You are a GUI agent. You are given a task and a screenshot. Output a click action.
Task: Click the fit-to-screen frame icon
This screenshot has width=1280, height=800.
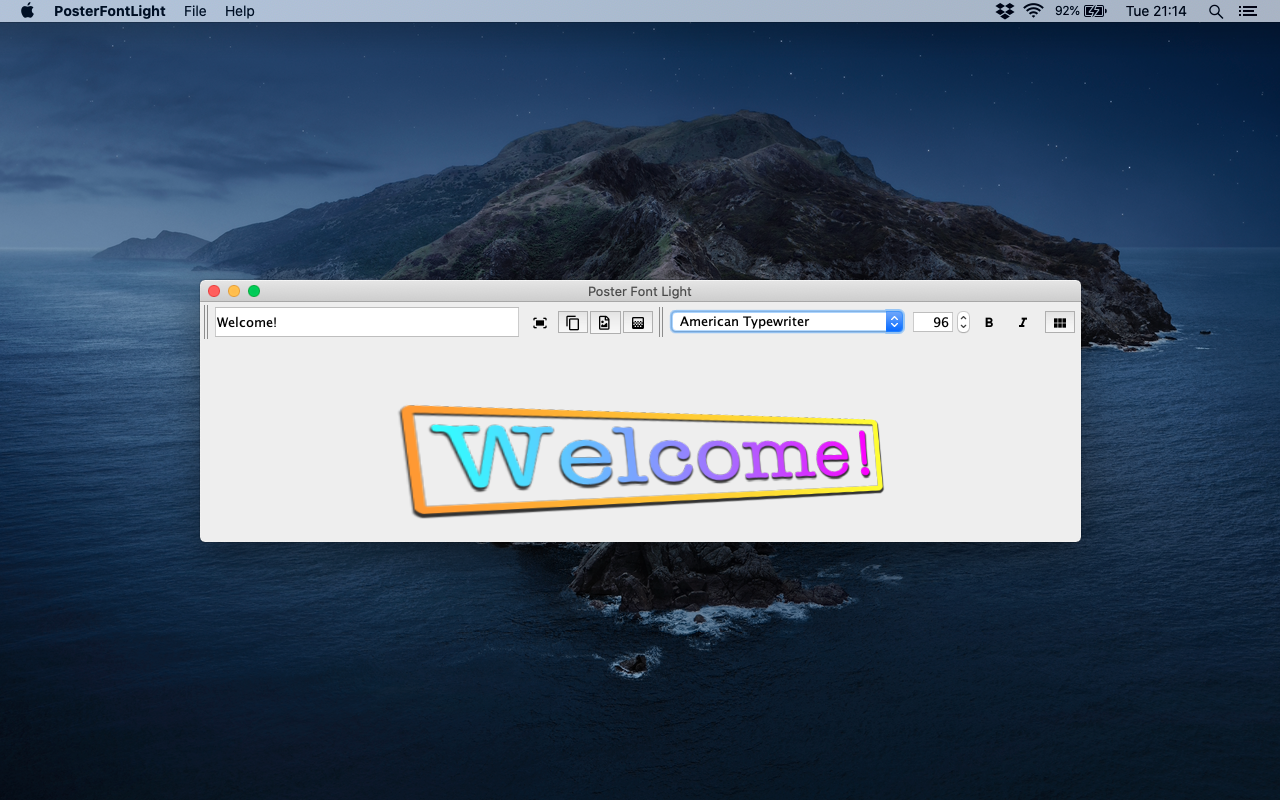coord(540,322)
